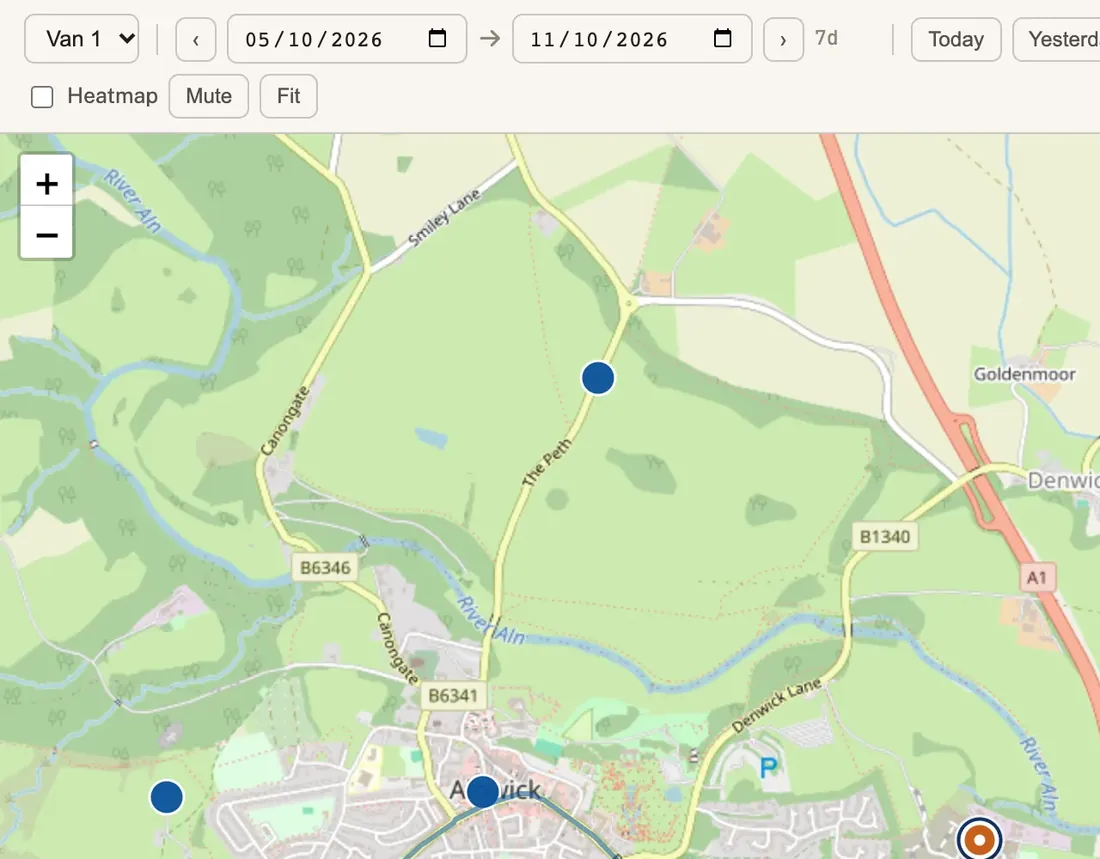Click the A1 road shield

1037,578
